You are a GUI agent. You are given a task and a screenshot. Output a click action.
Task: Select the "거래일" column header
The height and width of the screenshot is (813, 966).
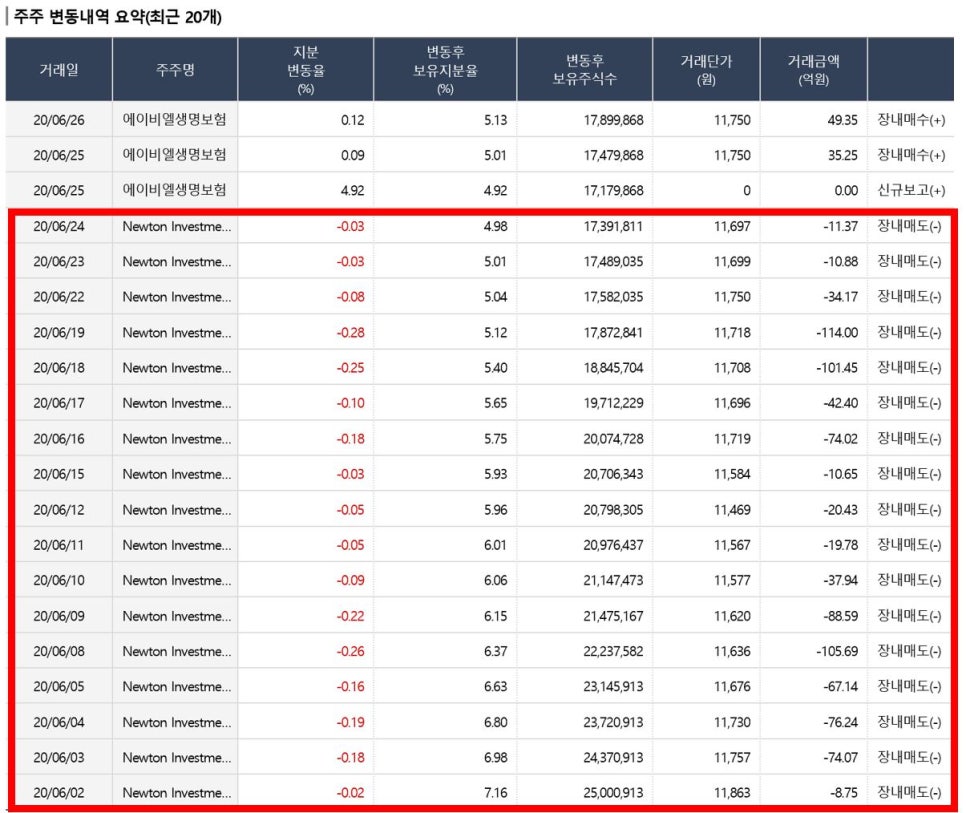click(x=59, y=70)
